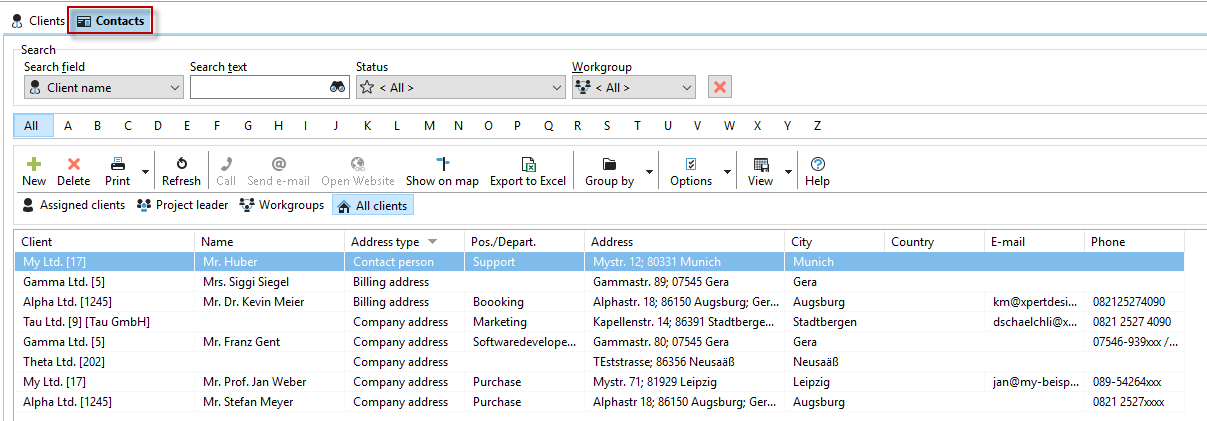Screen dimensions: 1207x421
Task: Click the red X clear search button
Action: tap(719, 87)
